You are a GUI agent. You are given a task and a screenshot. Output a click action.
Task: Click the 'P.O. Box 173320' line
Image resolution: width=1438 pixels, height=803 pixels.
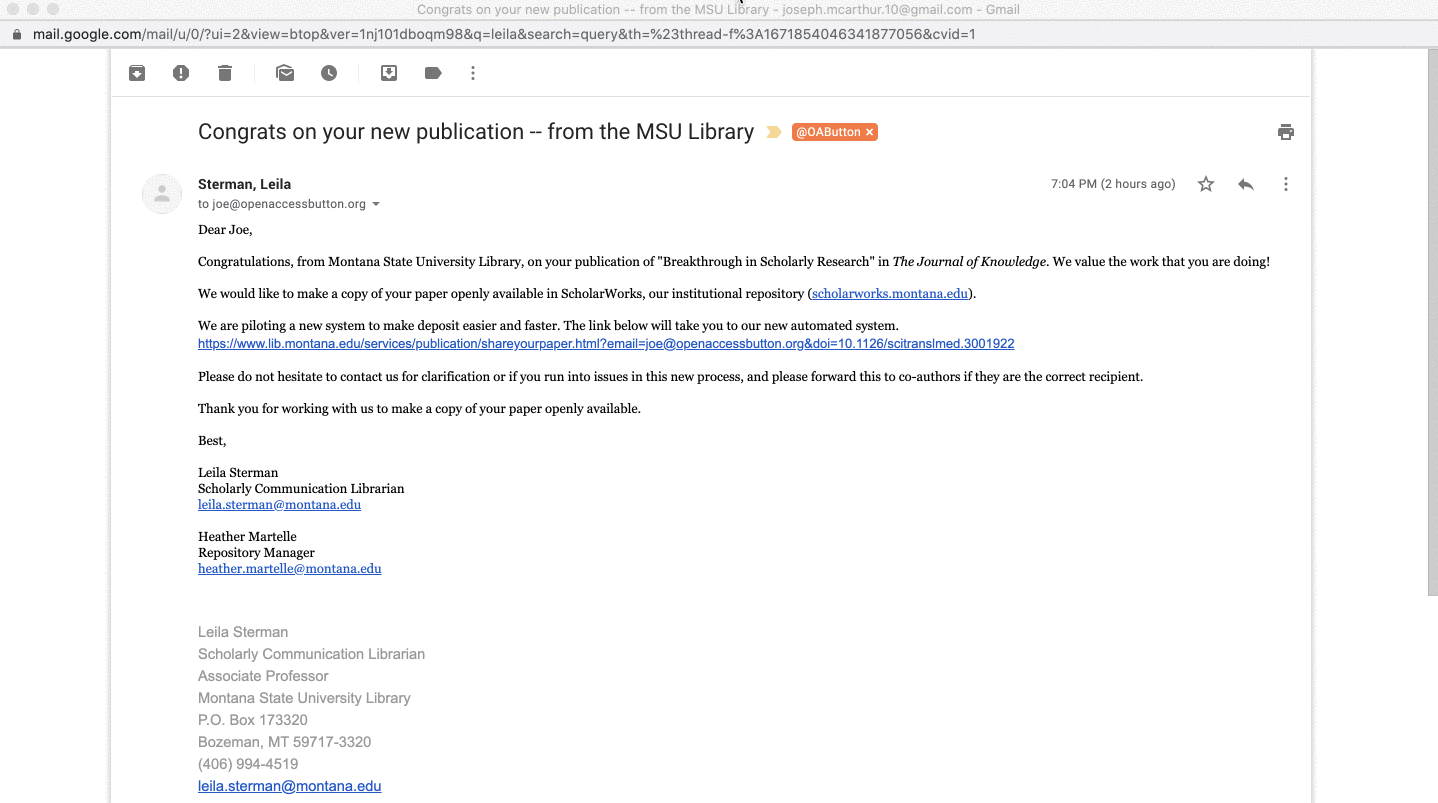tap(253, 720)
